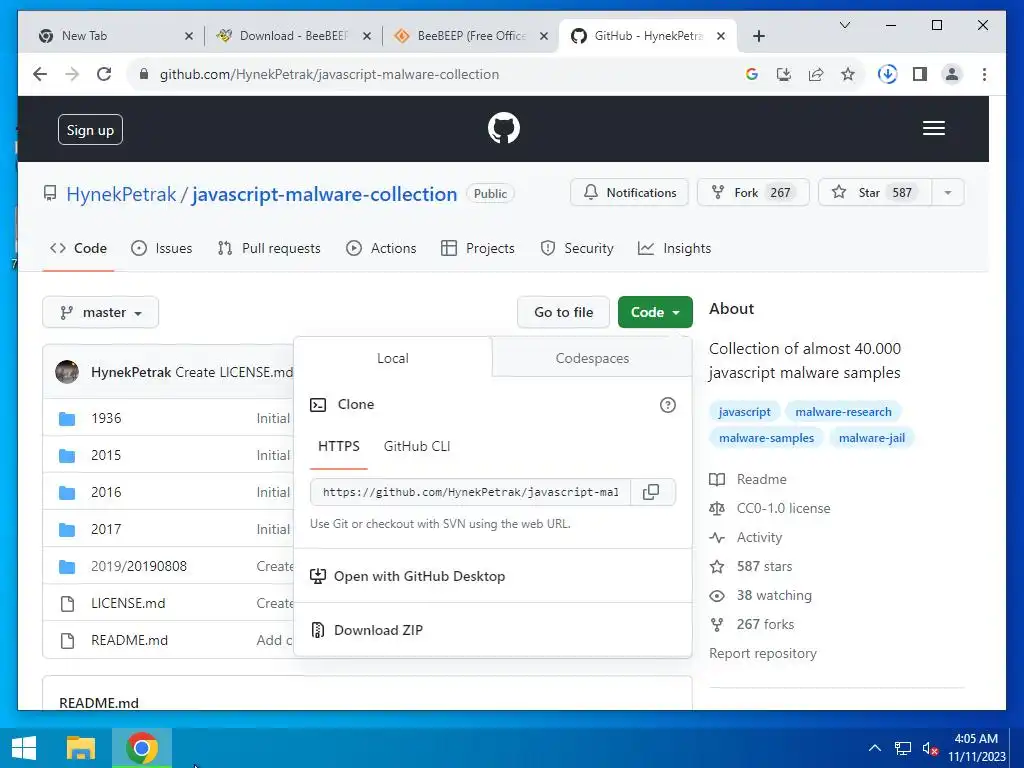Screen dimensions: 1024x768
Task: Open a new browser tab with plus
Action: tap(758, 36)
